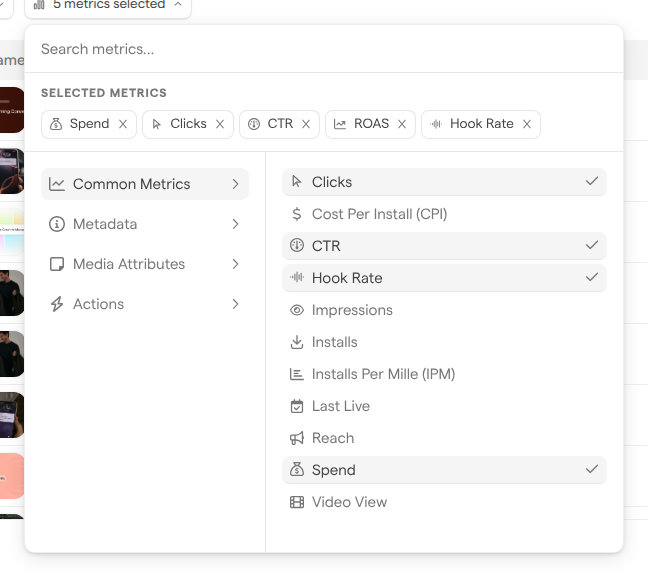Click the checkmark on the CTR row
This screenshot has height=576, width=648.
[x=592, y=245]
